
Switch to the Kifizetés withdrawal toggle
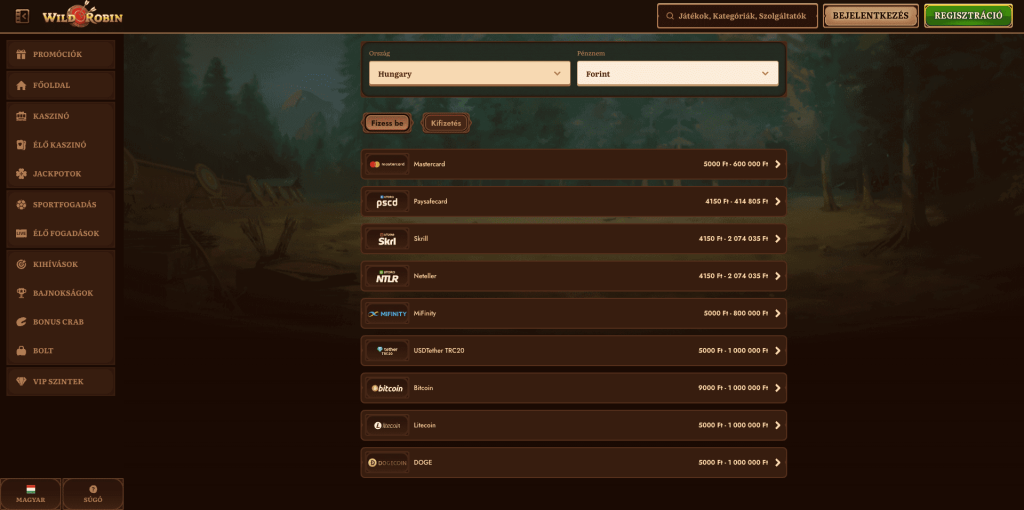[x=446, y=123]
